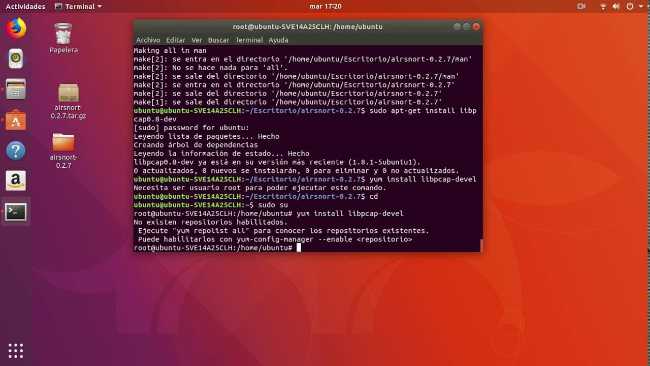Image resolution: width=650 pixels, height=366 pixels.
Task: Open the Help dock icon
Action: coord(16,150)
